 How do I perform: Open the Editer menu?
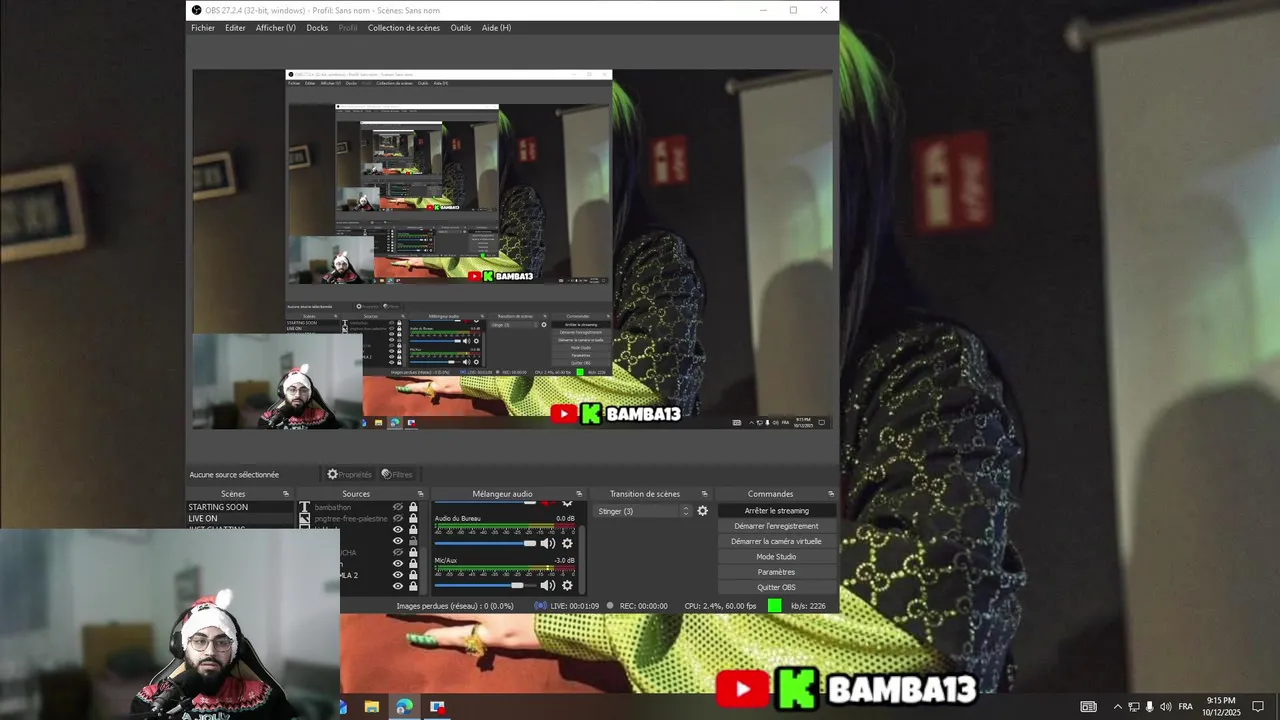(x=235, y=28)
